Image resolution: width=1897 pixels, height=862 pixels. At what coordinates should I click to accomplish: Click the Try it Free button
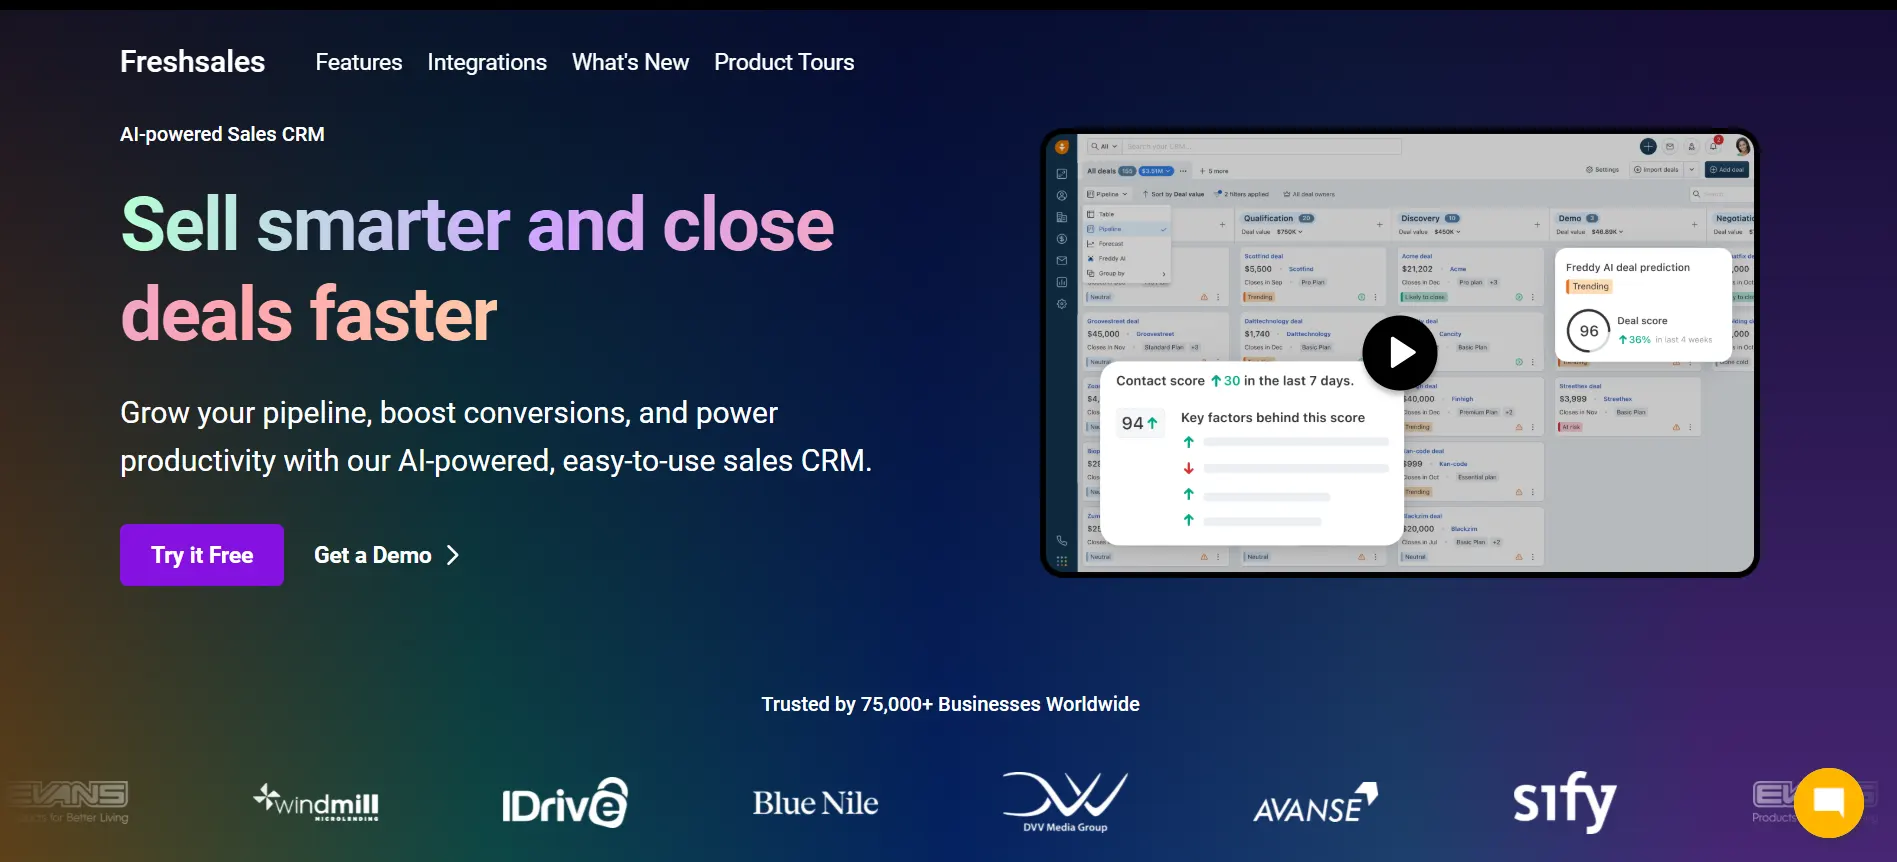pos(202,555)
